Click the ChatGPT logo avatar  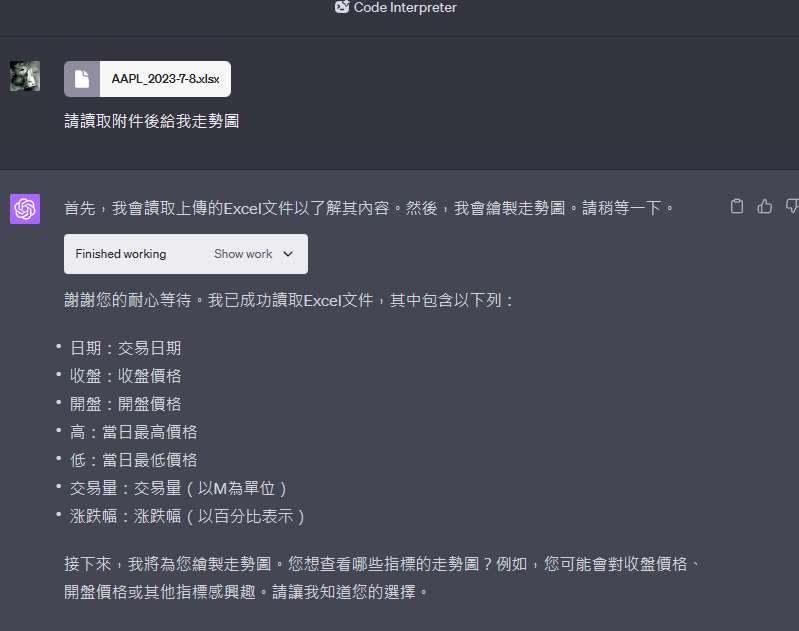[x=25, y=208]
